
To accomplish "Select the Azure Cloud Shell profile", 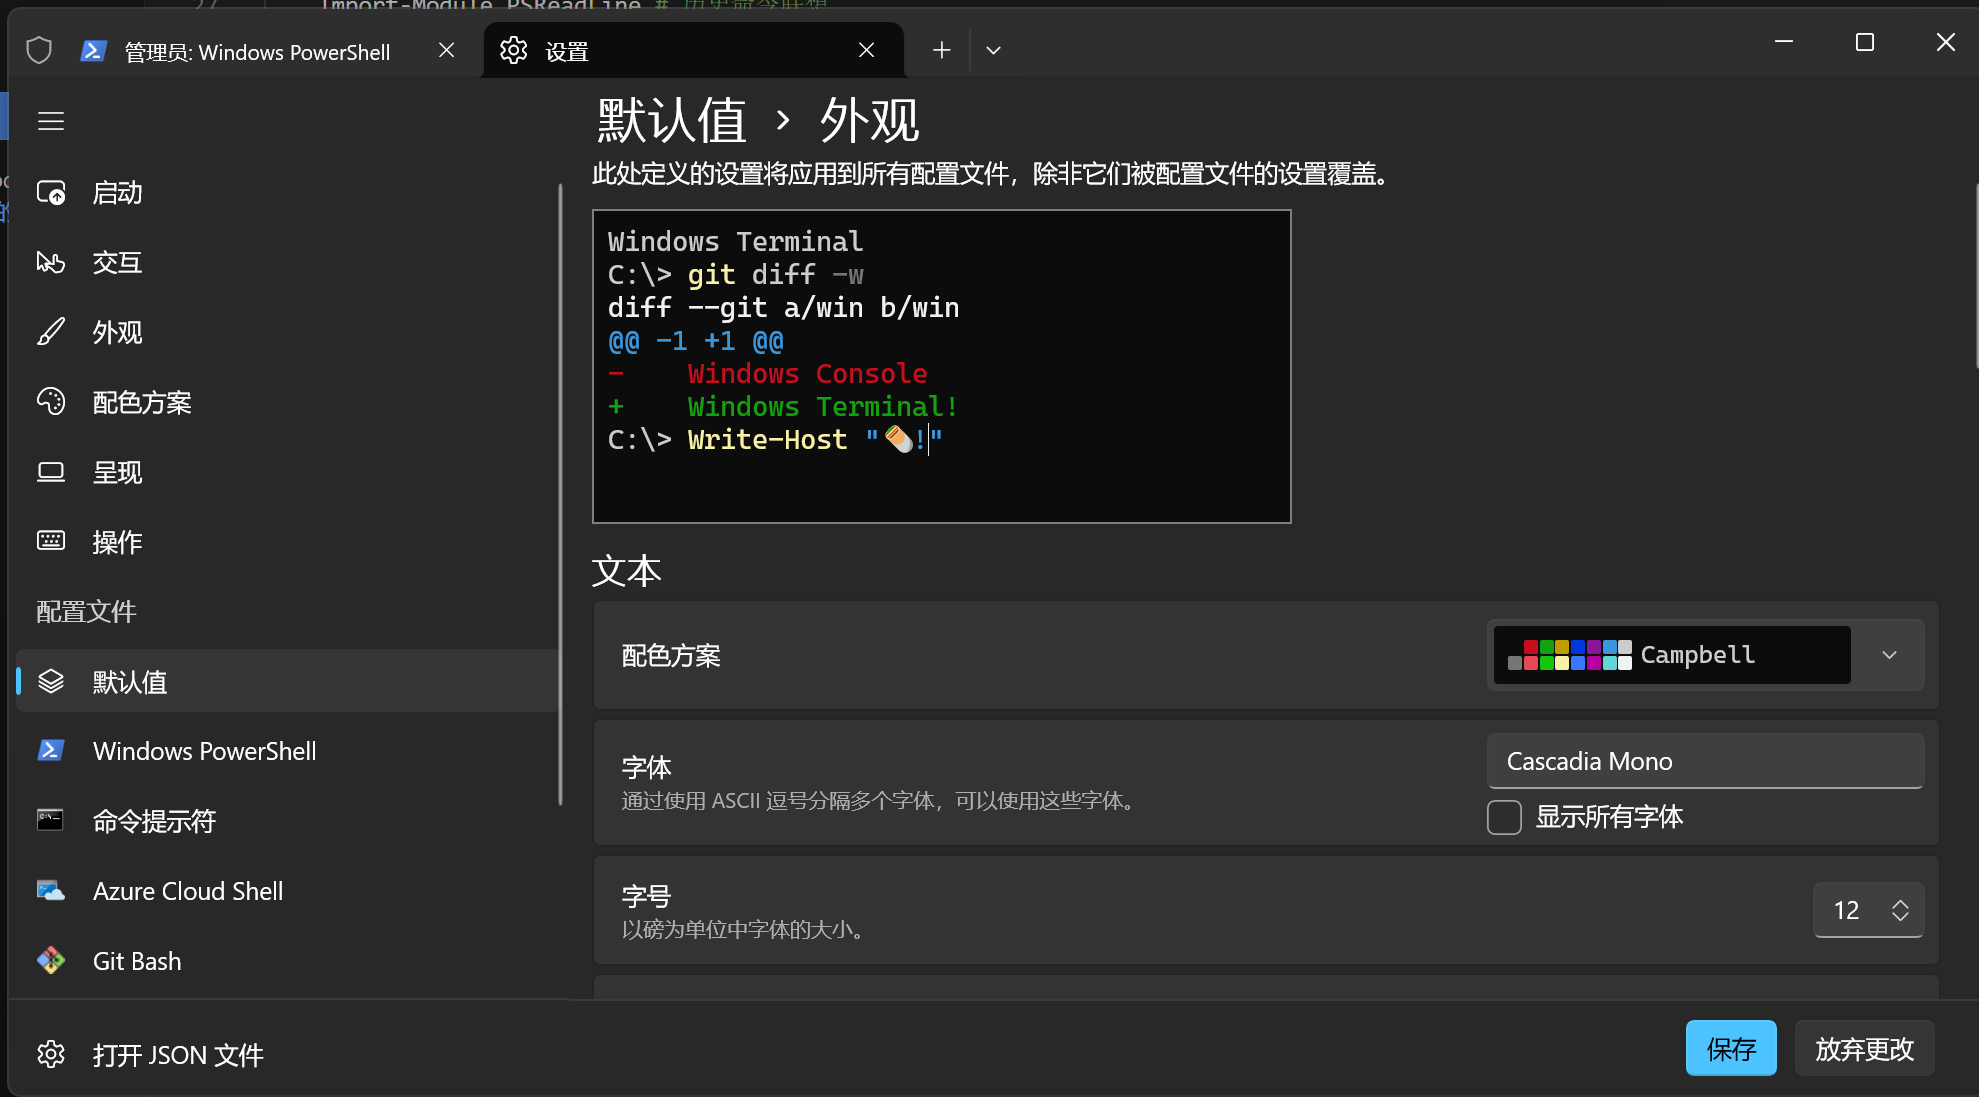I will click(188, 891).
